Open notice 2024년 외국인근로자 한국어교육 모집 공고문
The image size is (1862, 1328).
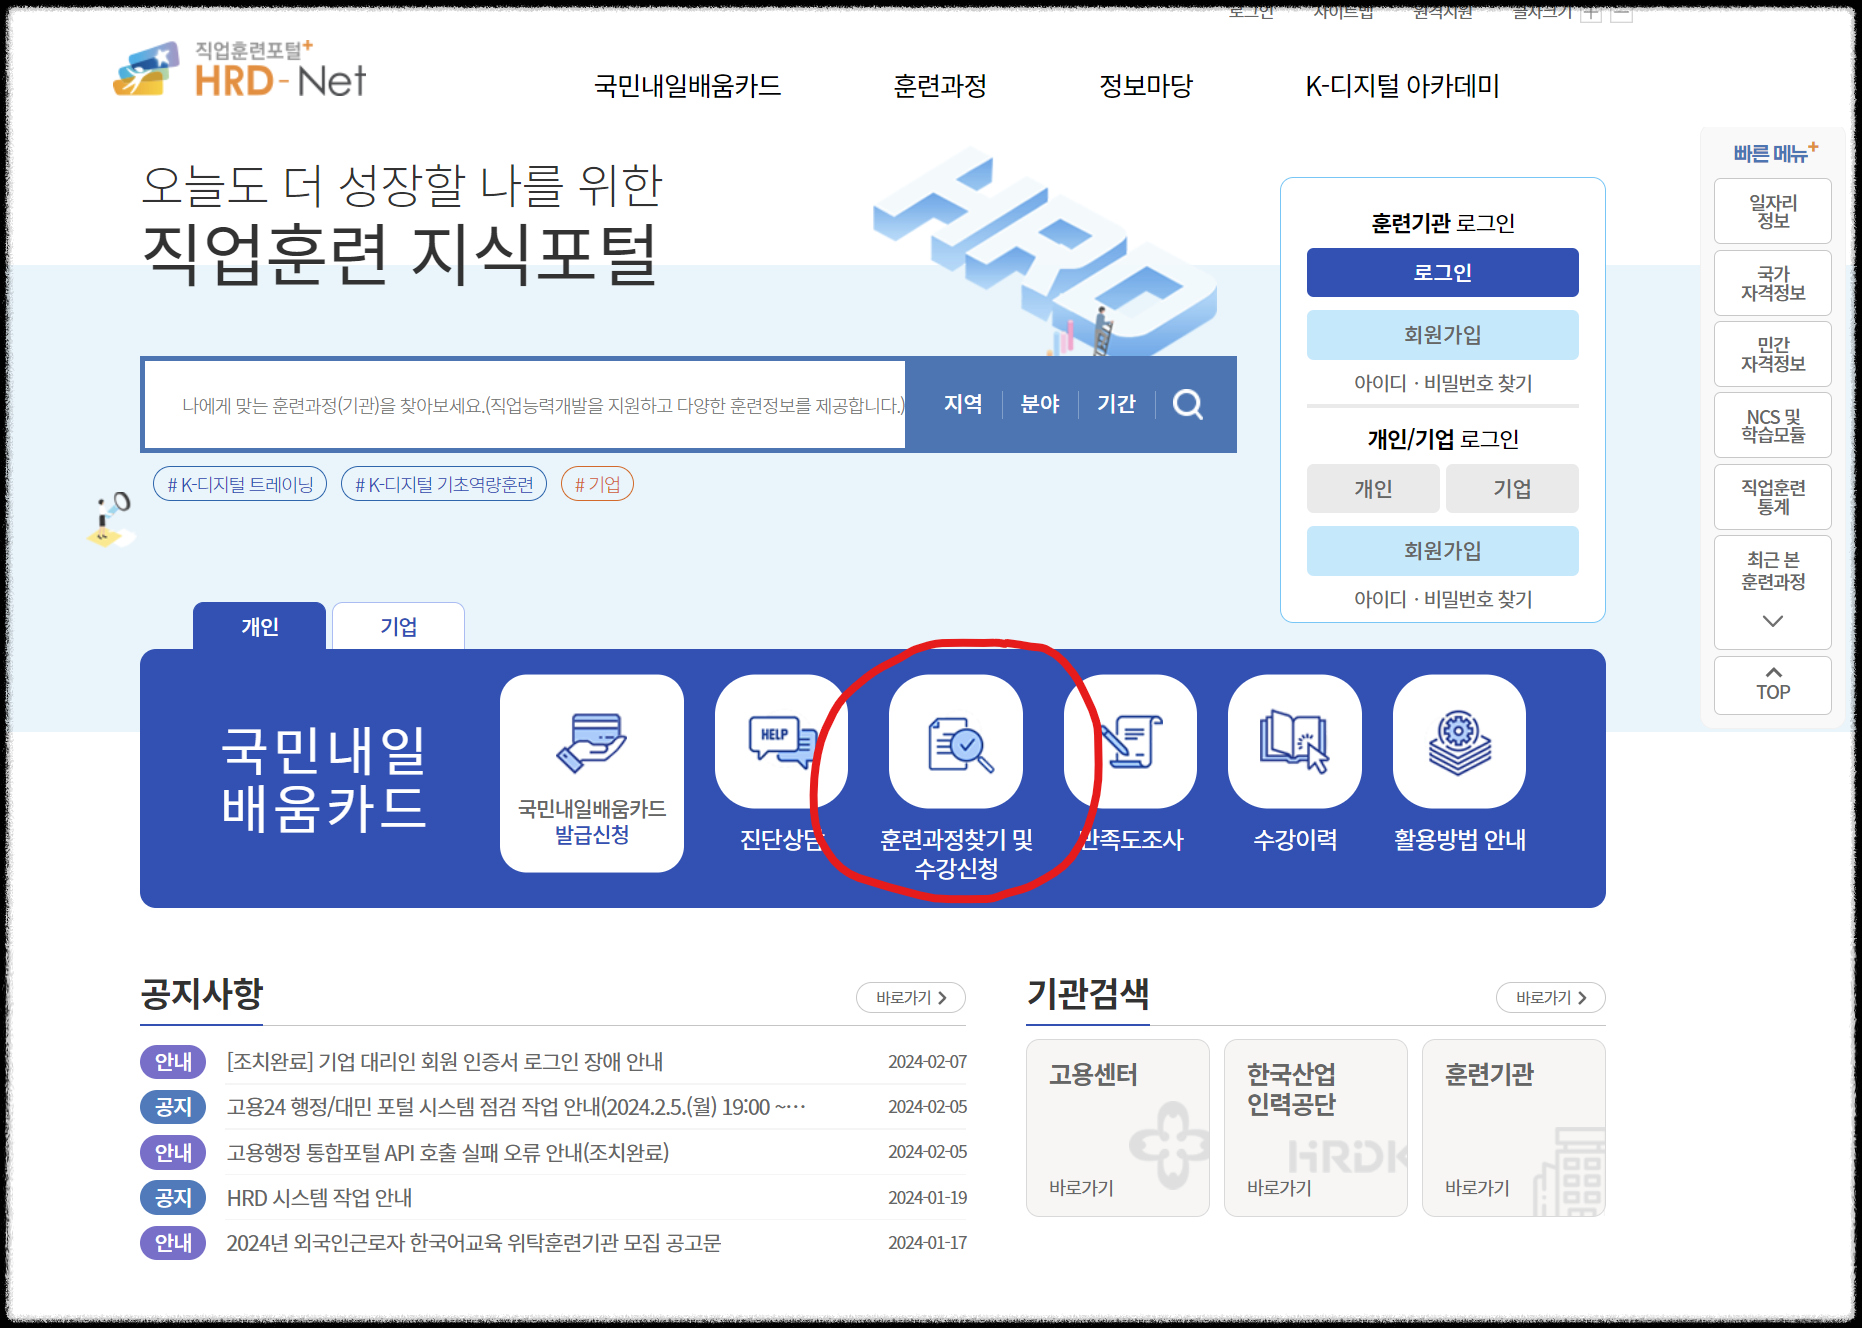[x=474, y=1243]
